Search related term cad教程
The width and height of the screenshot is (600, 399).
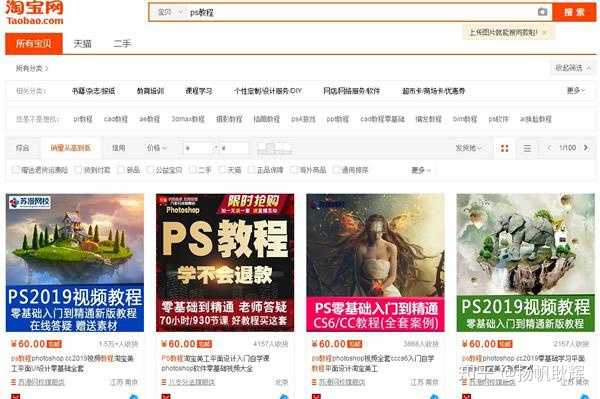(116, 119)
